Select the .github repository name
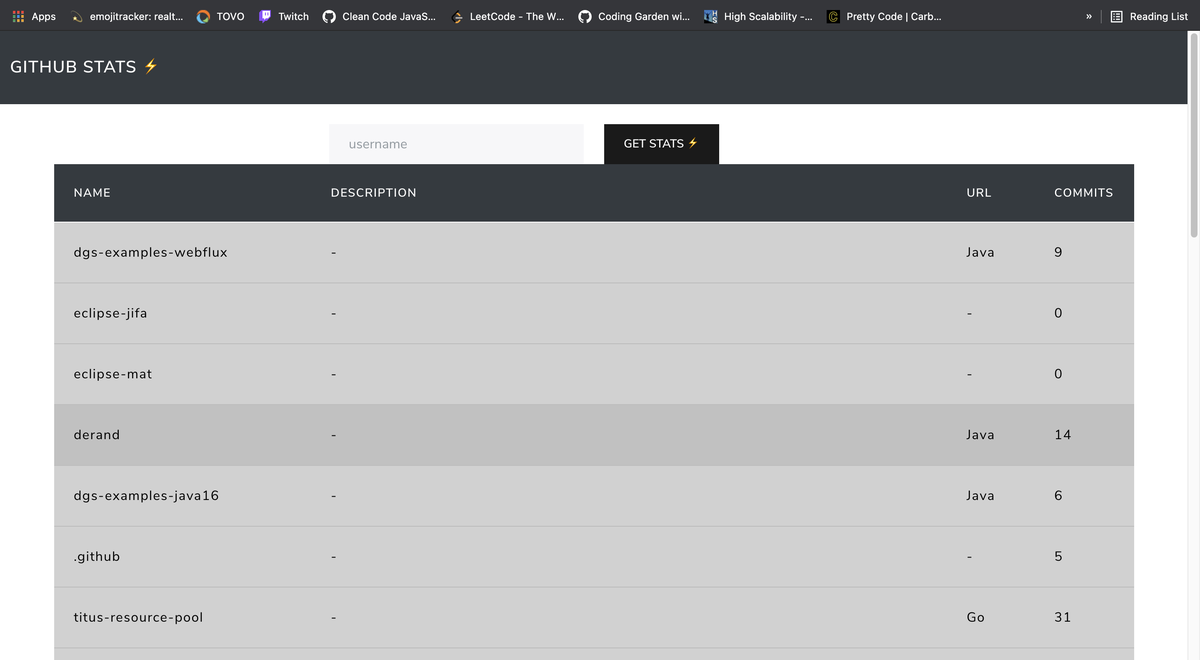The image size is (1200, 660). [x=97, y=557]
